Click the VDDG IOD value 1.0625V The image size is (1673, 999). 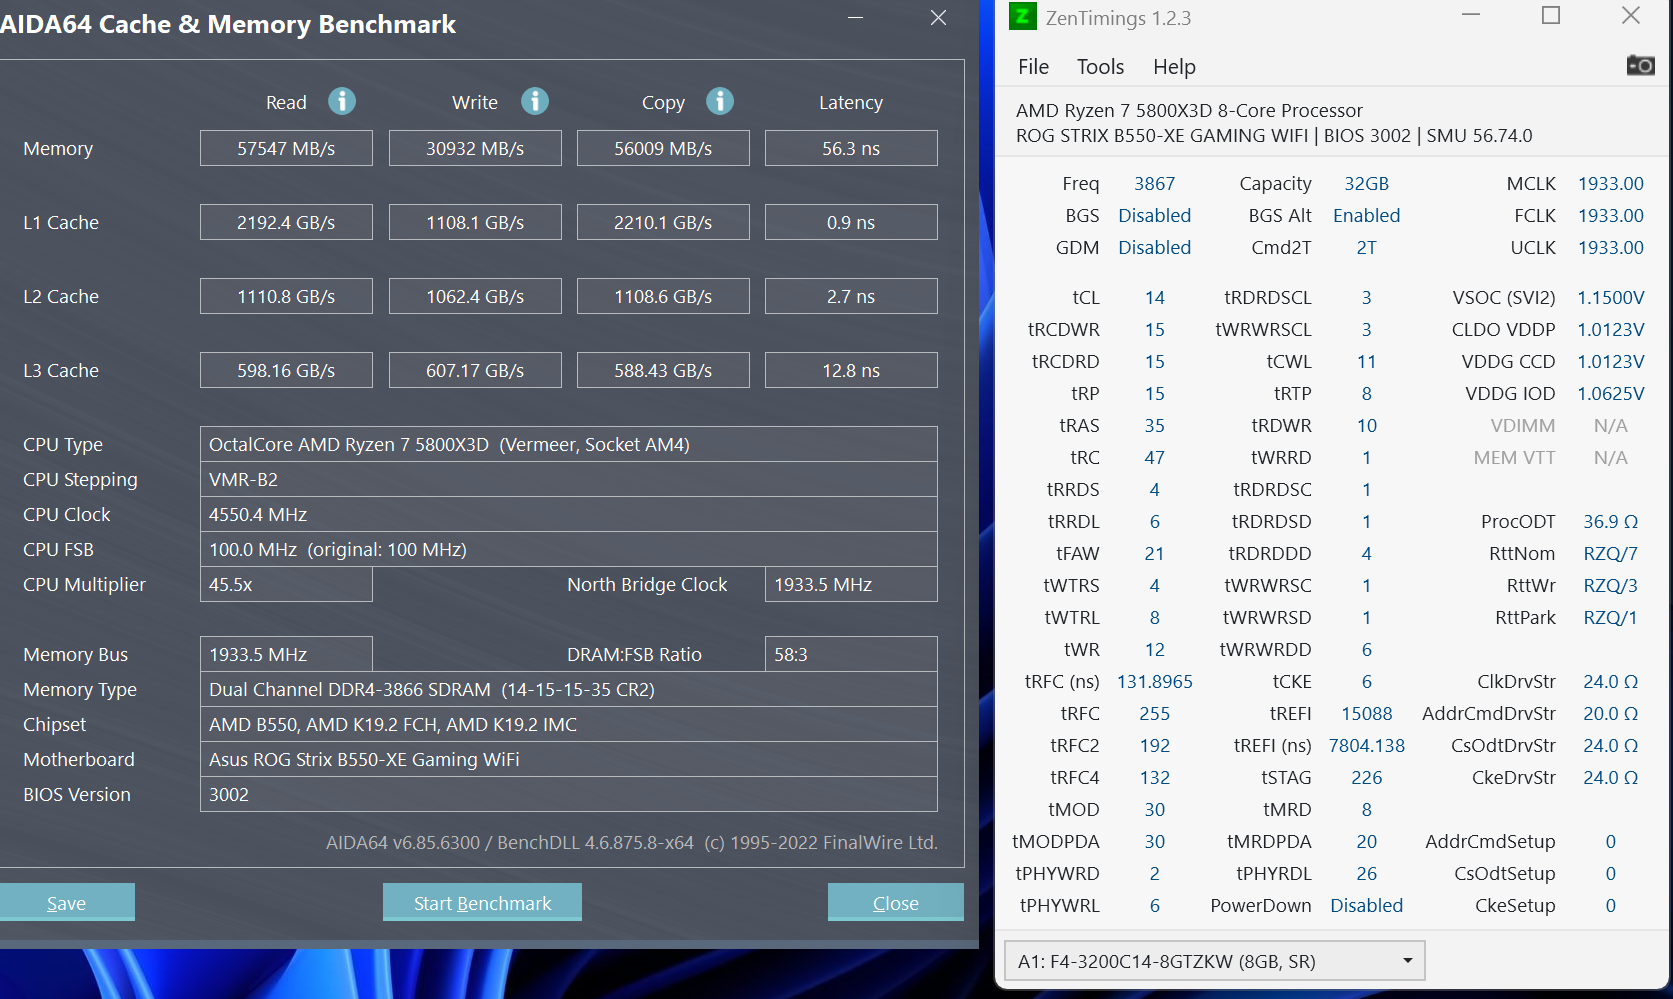point(1610,393)
